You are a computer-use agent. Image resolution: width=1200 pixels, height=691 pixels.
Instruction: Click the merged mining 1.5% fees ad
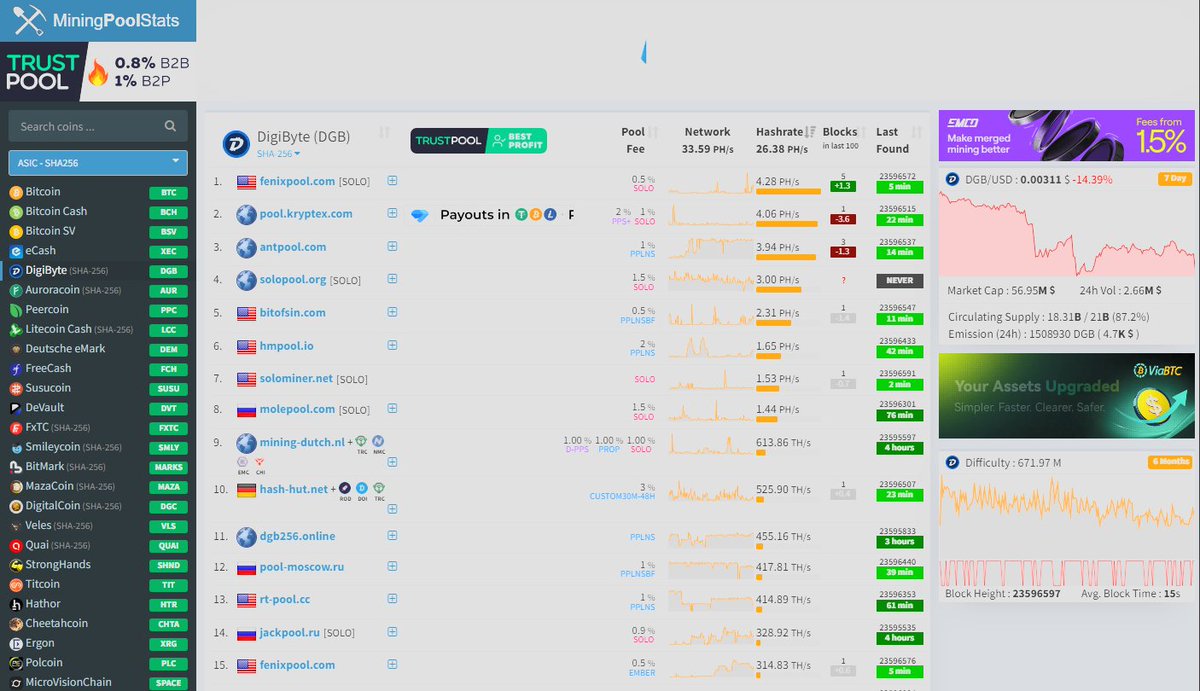coord(1066,136)
